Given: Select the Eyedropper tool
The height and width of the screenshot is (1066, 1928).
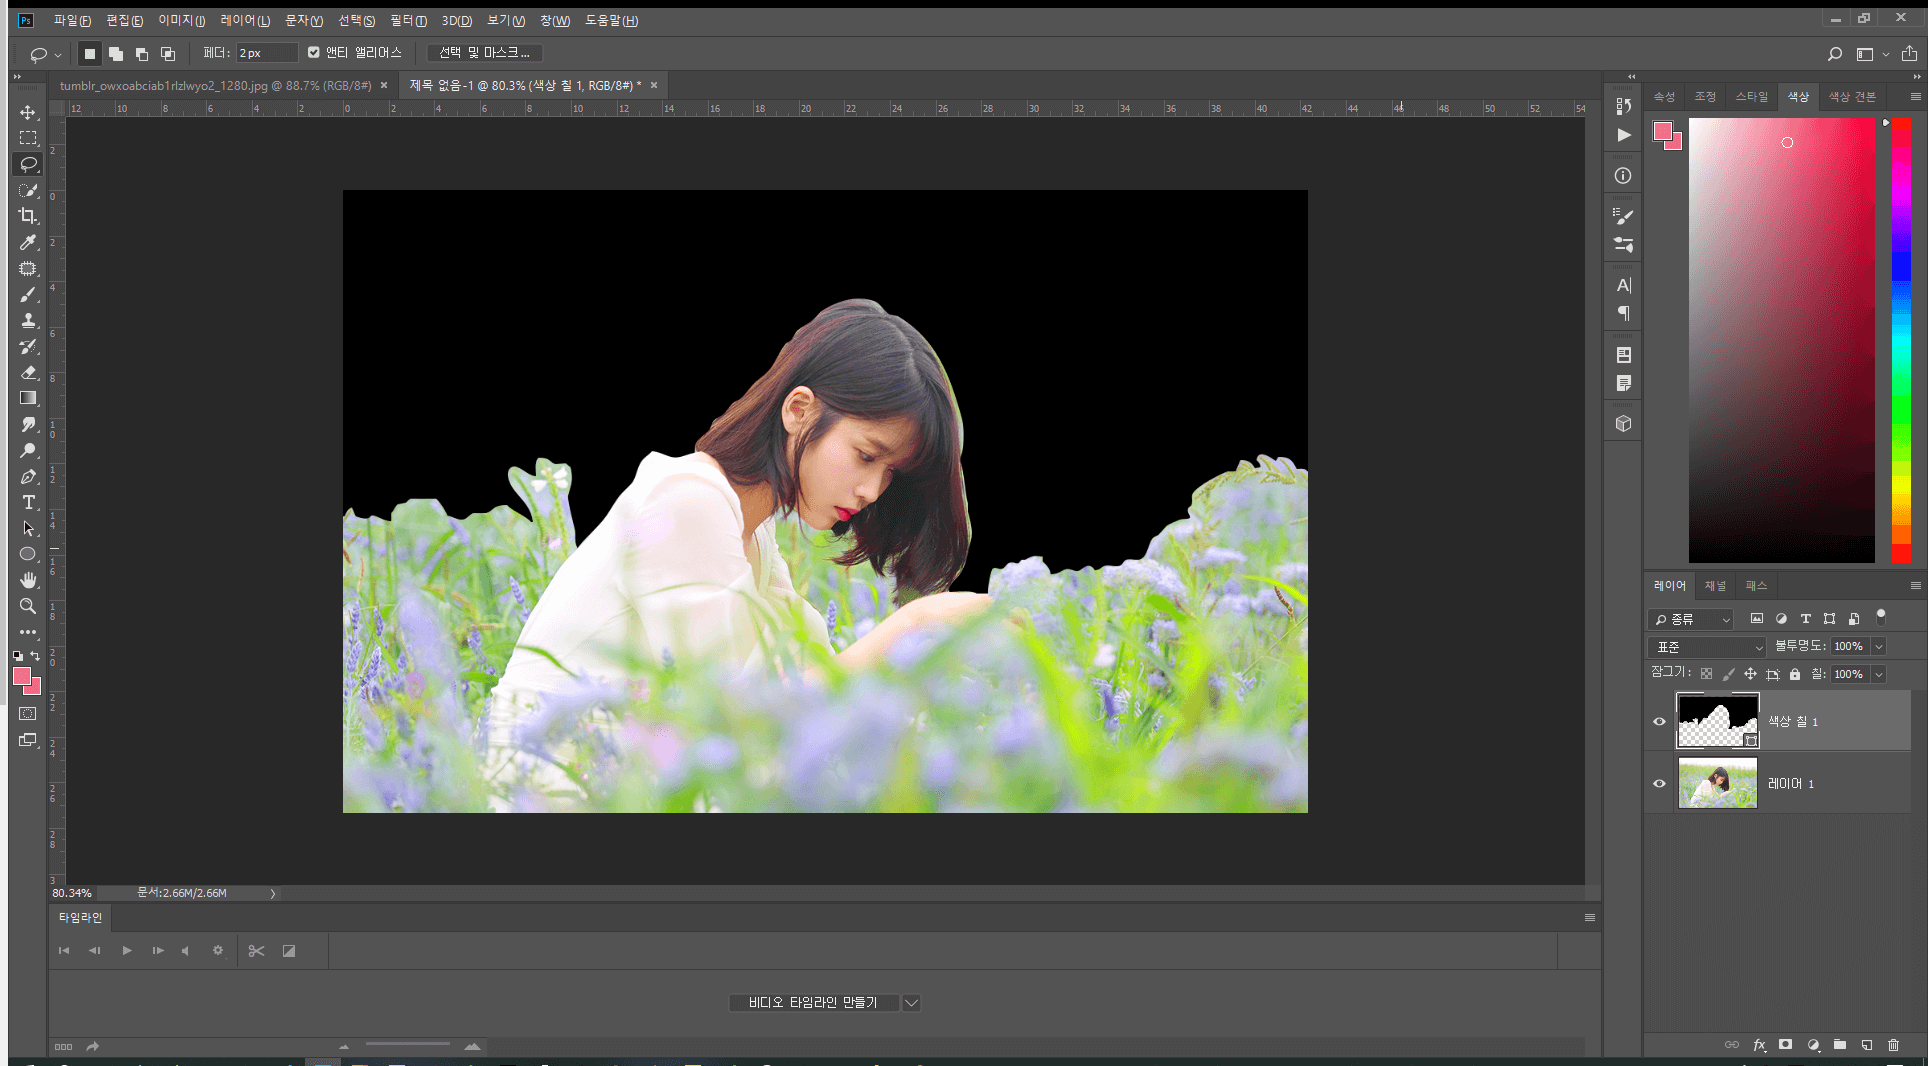Looking at the screenshot, I should click(x=28, y=242).
